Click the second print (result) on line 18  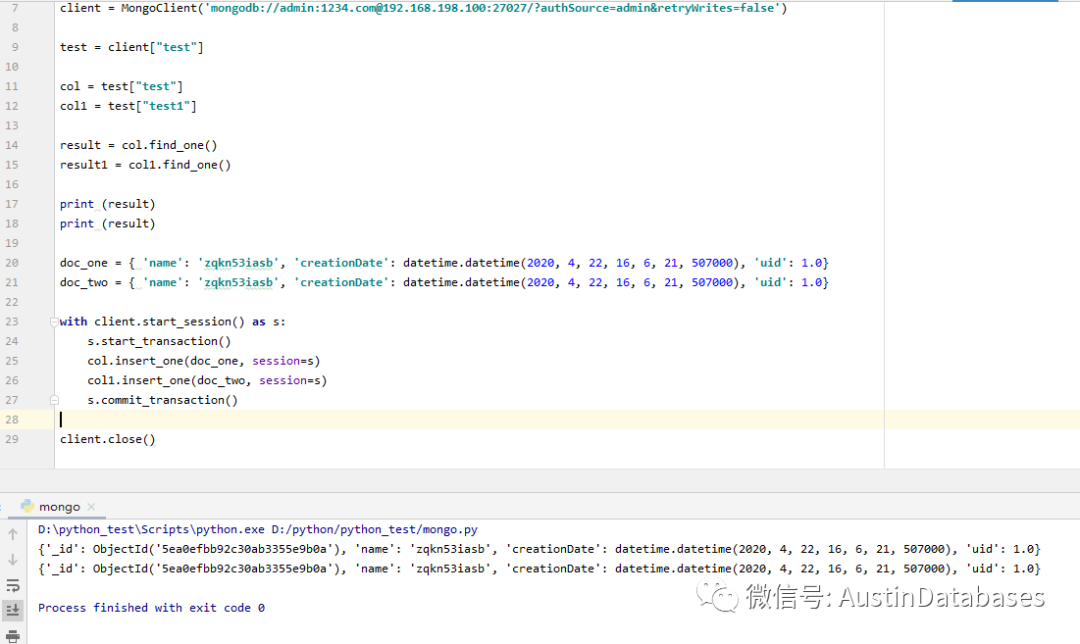click(107, 224)
